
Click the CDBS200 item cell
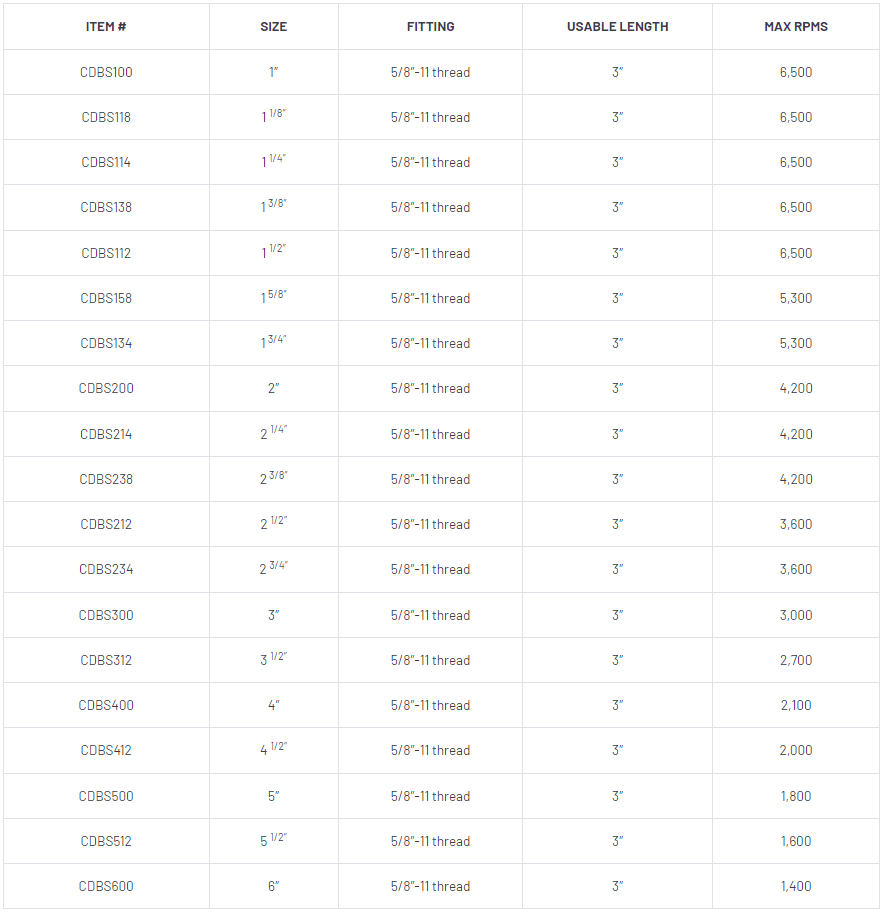[106, 388]
